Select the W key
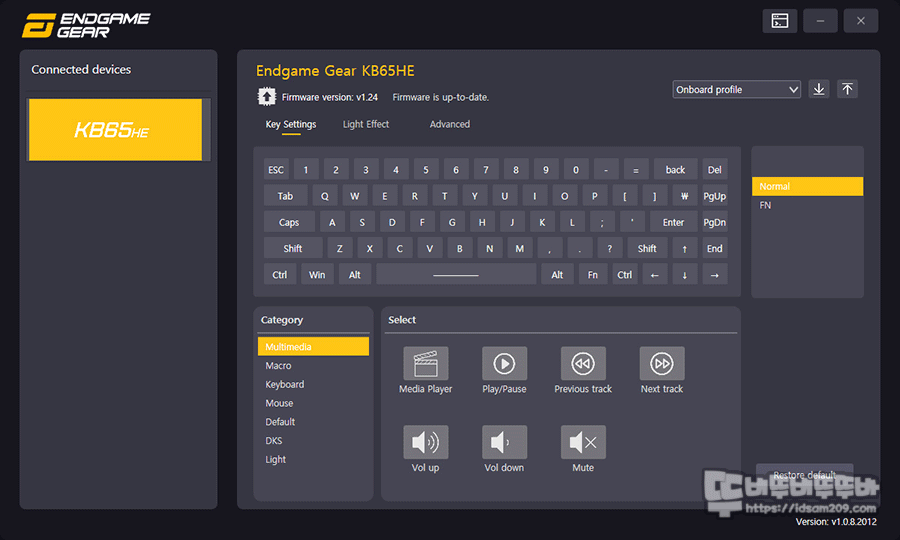This screenshot has height=540, width=900. coord(355,196)
